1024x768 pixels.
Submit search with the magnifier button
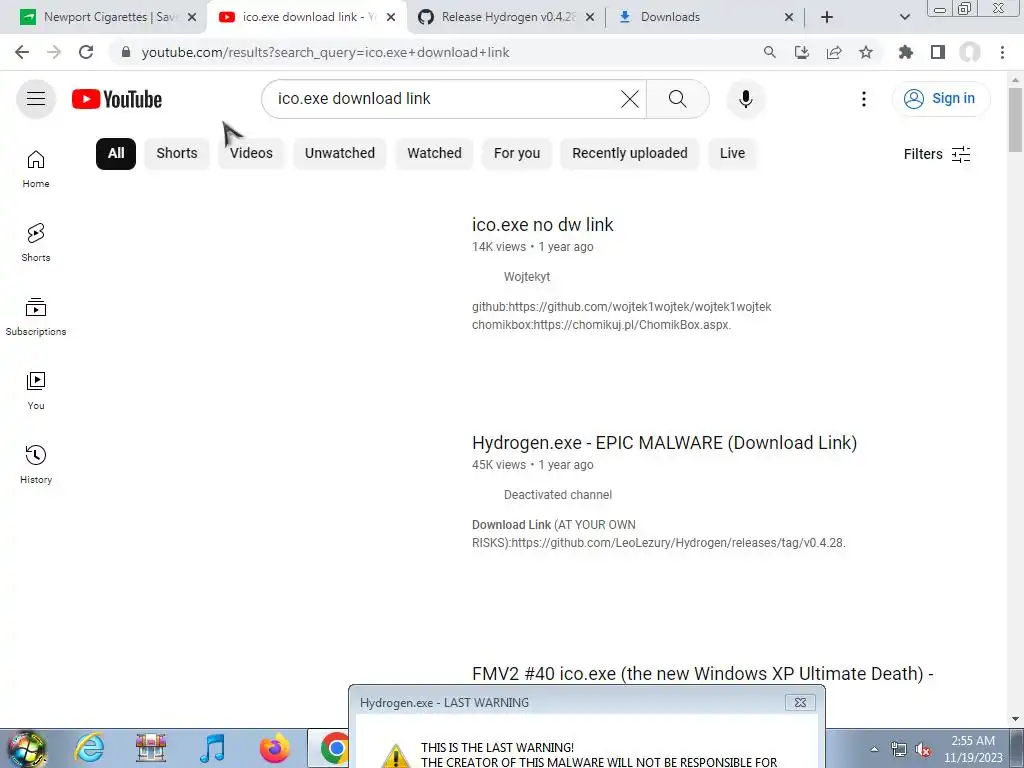(x=677, y=99)
